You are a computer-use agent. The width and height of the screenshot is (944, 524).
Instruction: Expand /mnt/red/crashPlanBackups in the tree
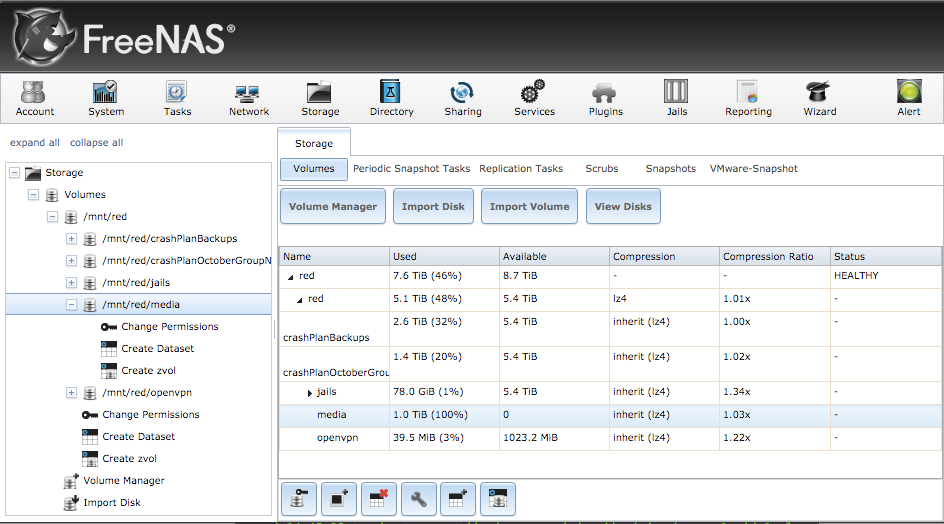[71, 239]
